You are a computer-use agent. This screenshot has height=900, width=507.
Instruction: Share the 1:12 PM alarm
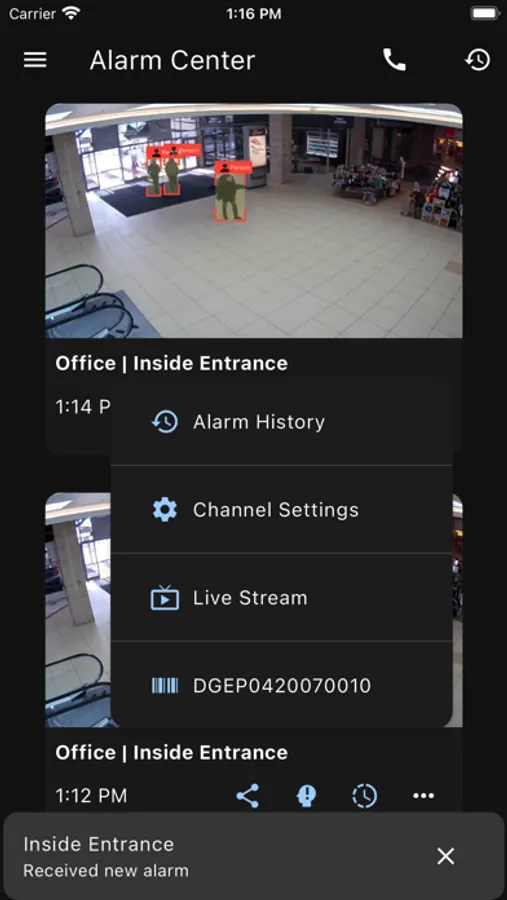[247, 796]
